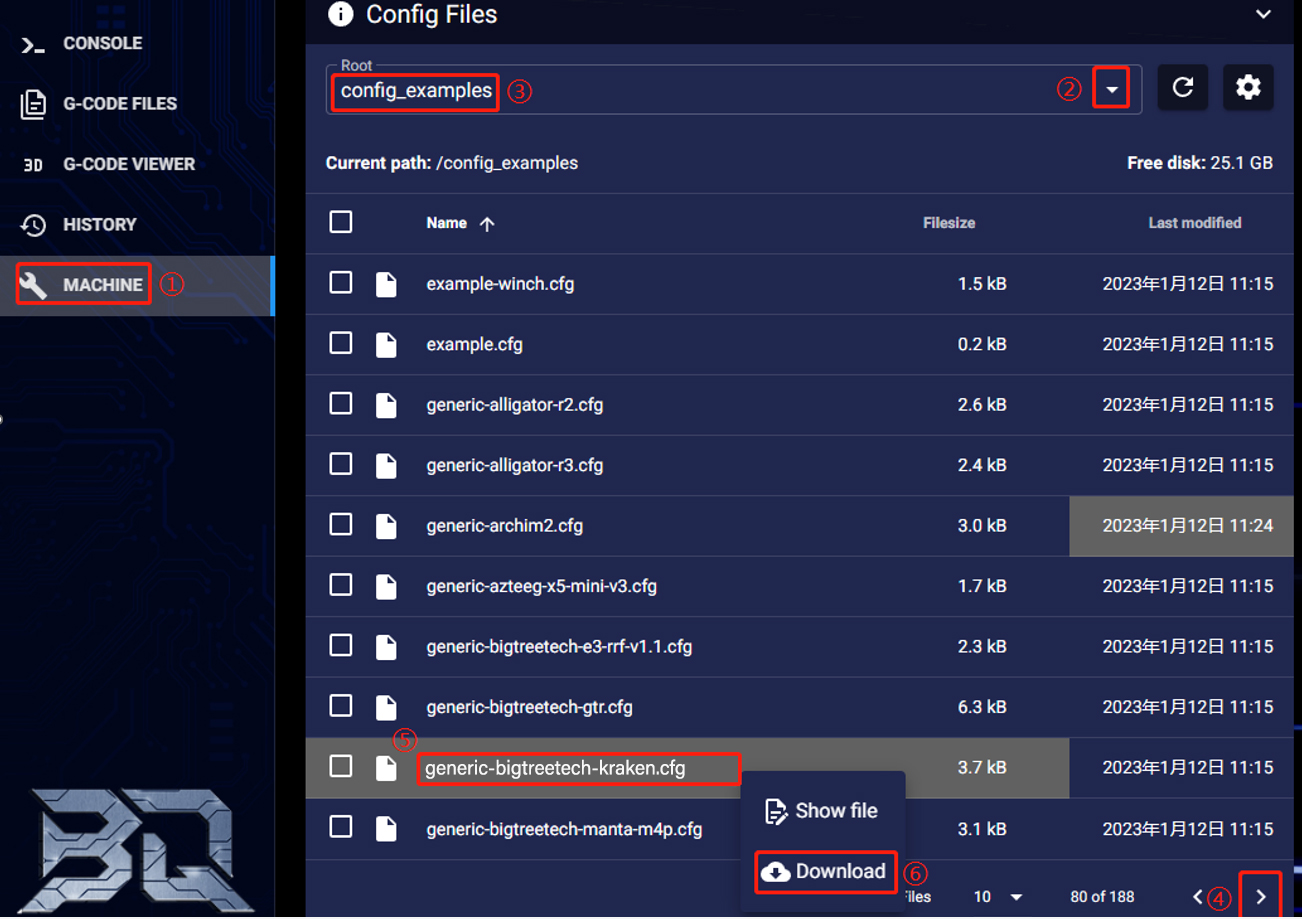This screenshot has height=919, width=1302.
Task: Tick the select-all checkbox in header row
Action: 341,222
